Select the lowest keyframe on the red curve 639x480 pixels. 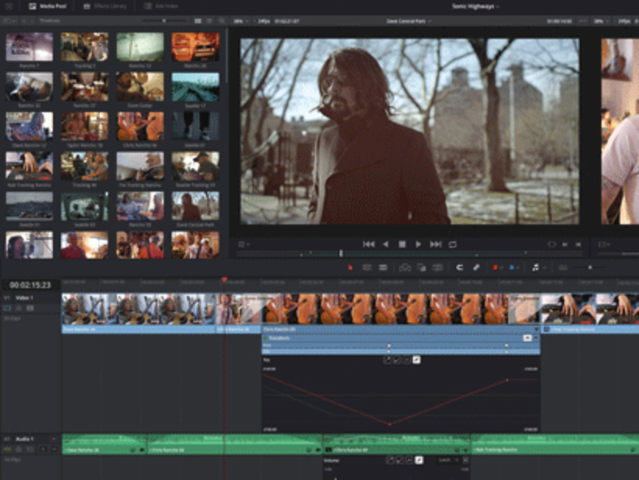tap(390, 425)
